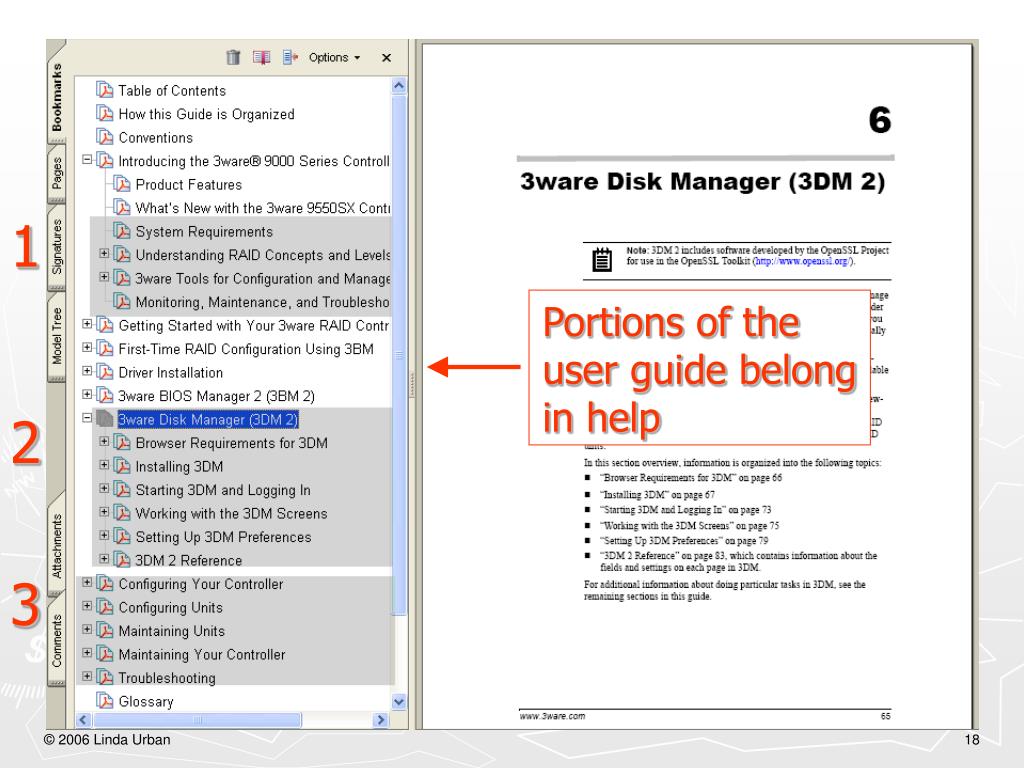Click bookmarks vertical scrollbar up arrow
The height and width of the screenshot is (768, 1024).
(399, 86)
